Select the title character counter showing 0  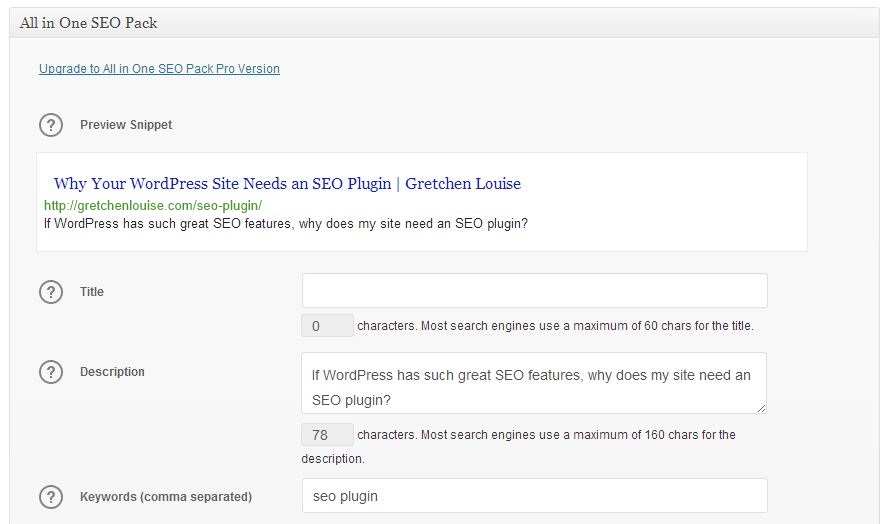327,326
